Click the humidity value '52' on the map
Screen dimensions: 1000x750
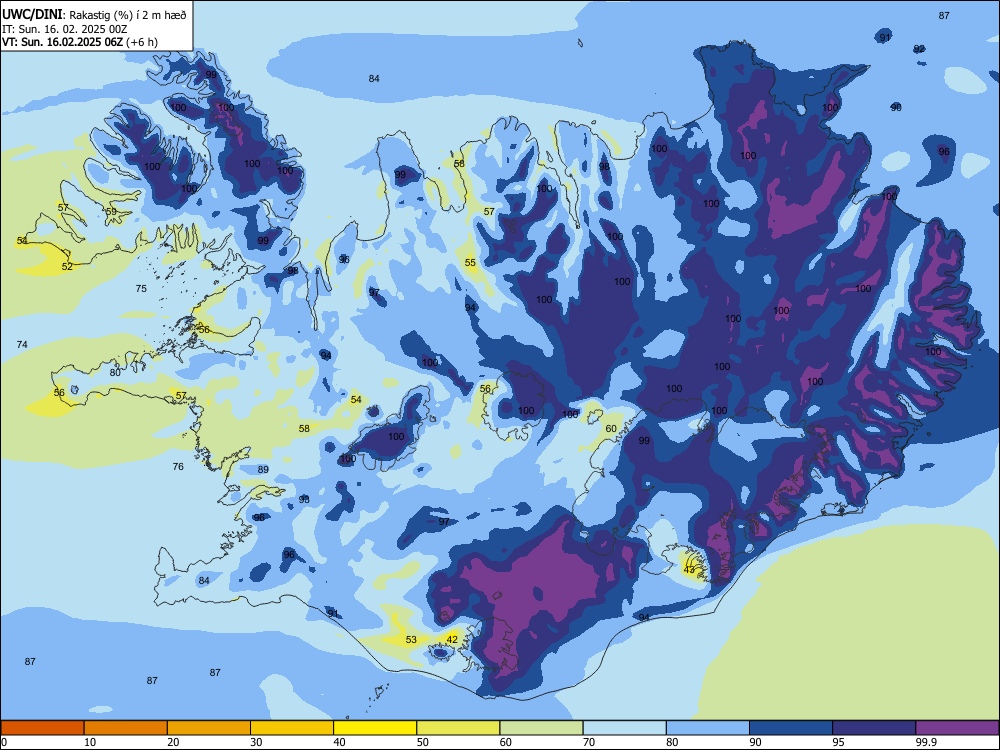pos(68,267)
